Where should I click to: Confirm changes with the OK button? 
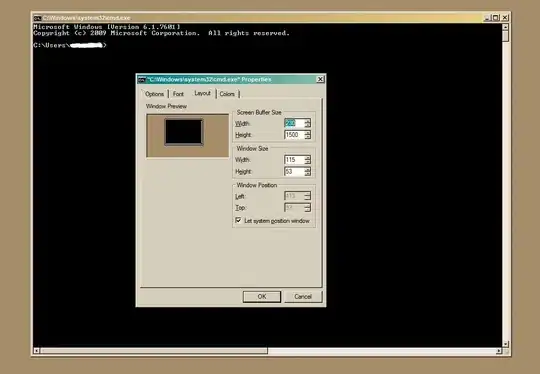coord(262,297)
